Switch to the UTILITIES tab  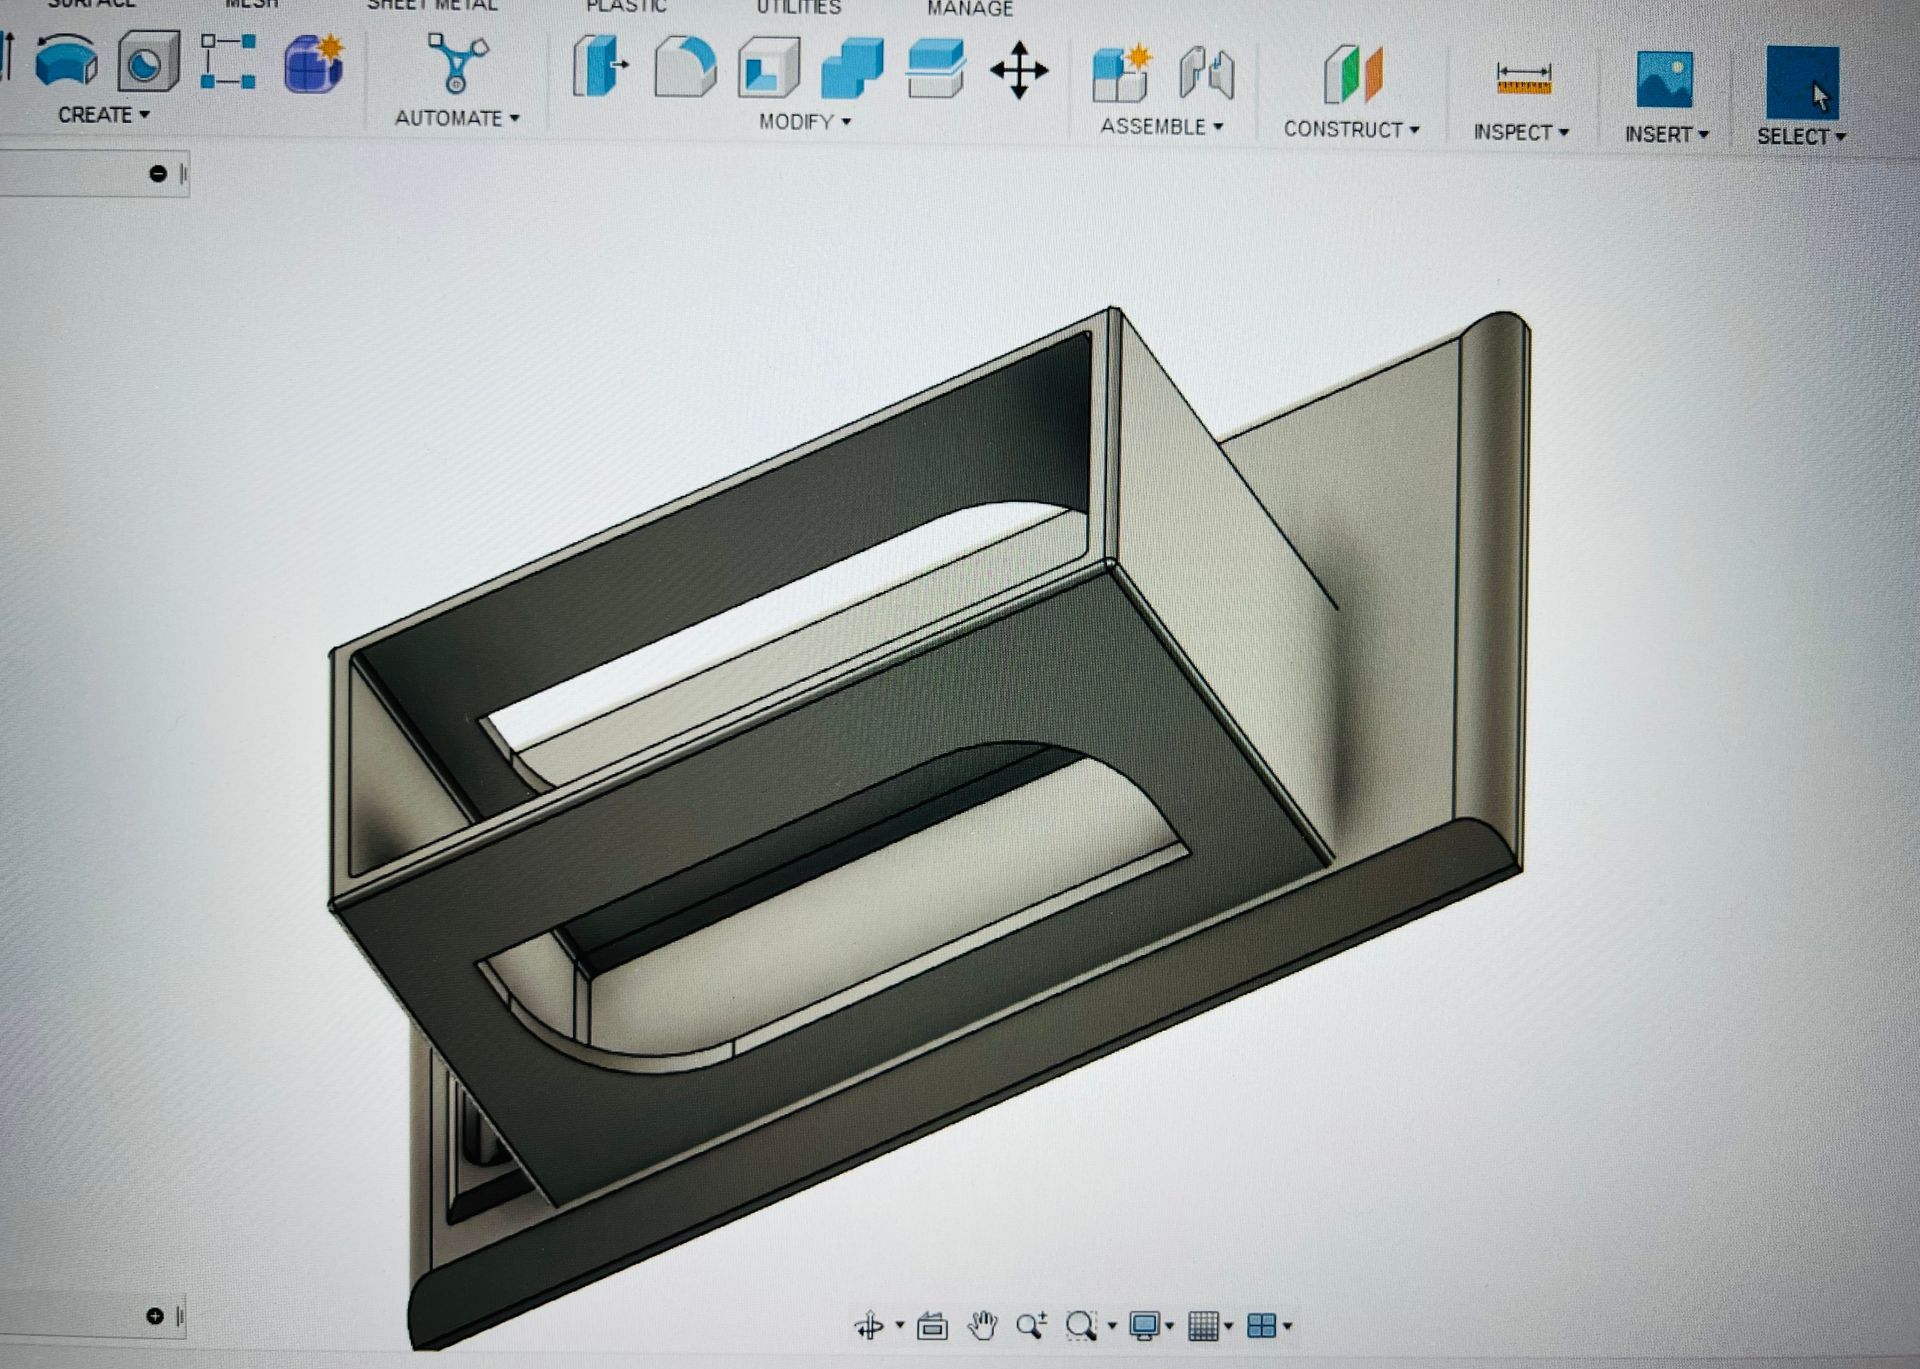[x=798, y=8]
